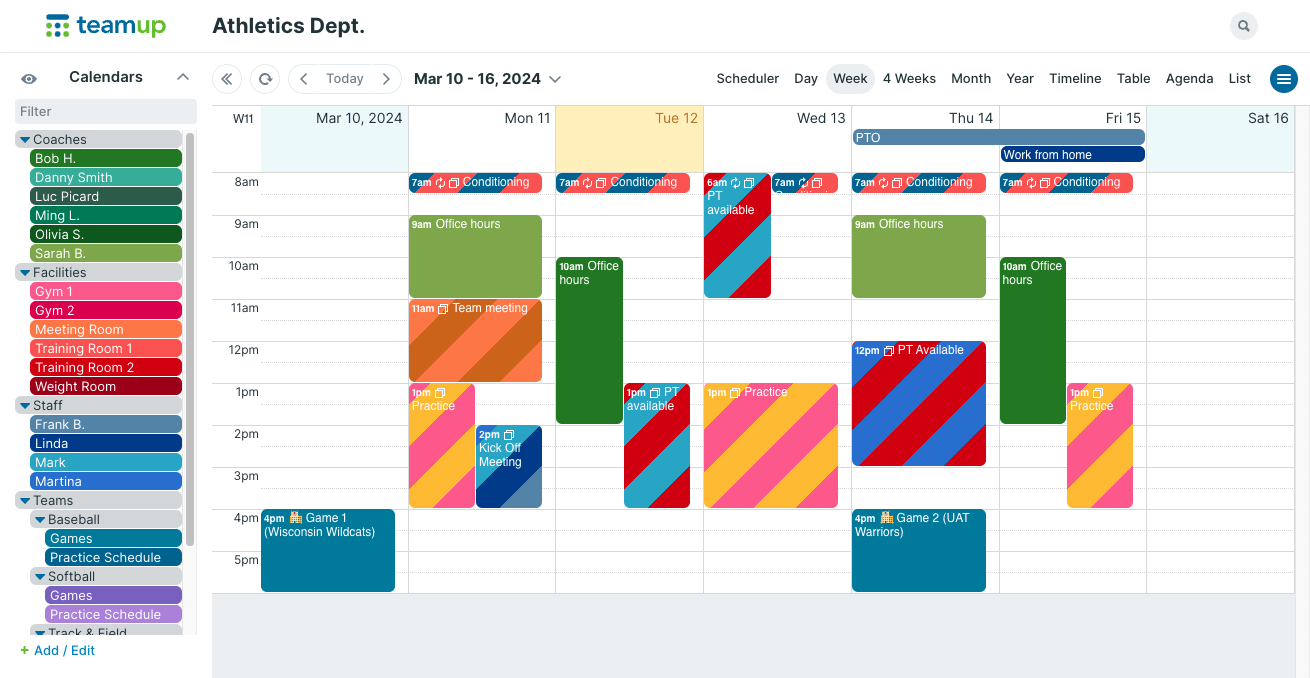This screenshot has width=1310, height=678.
Task: Switch to the Month view
Action: [x=971, y=79]
